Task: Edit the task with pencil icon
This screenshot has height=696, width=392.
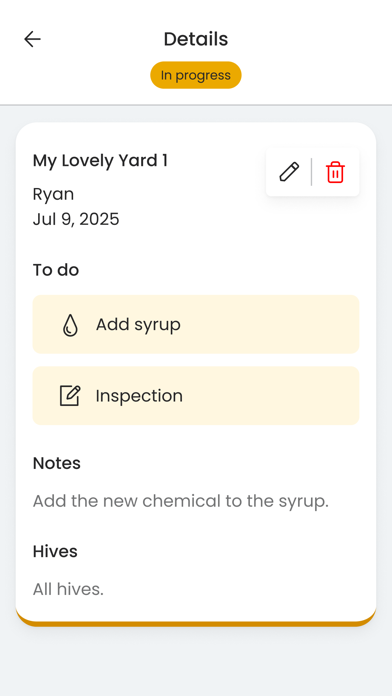Action: (289, 172)
